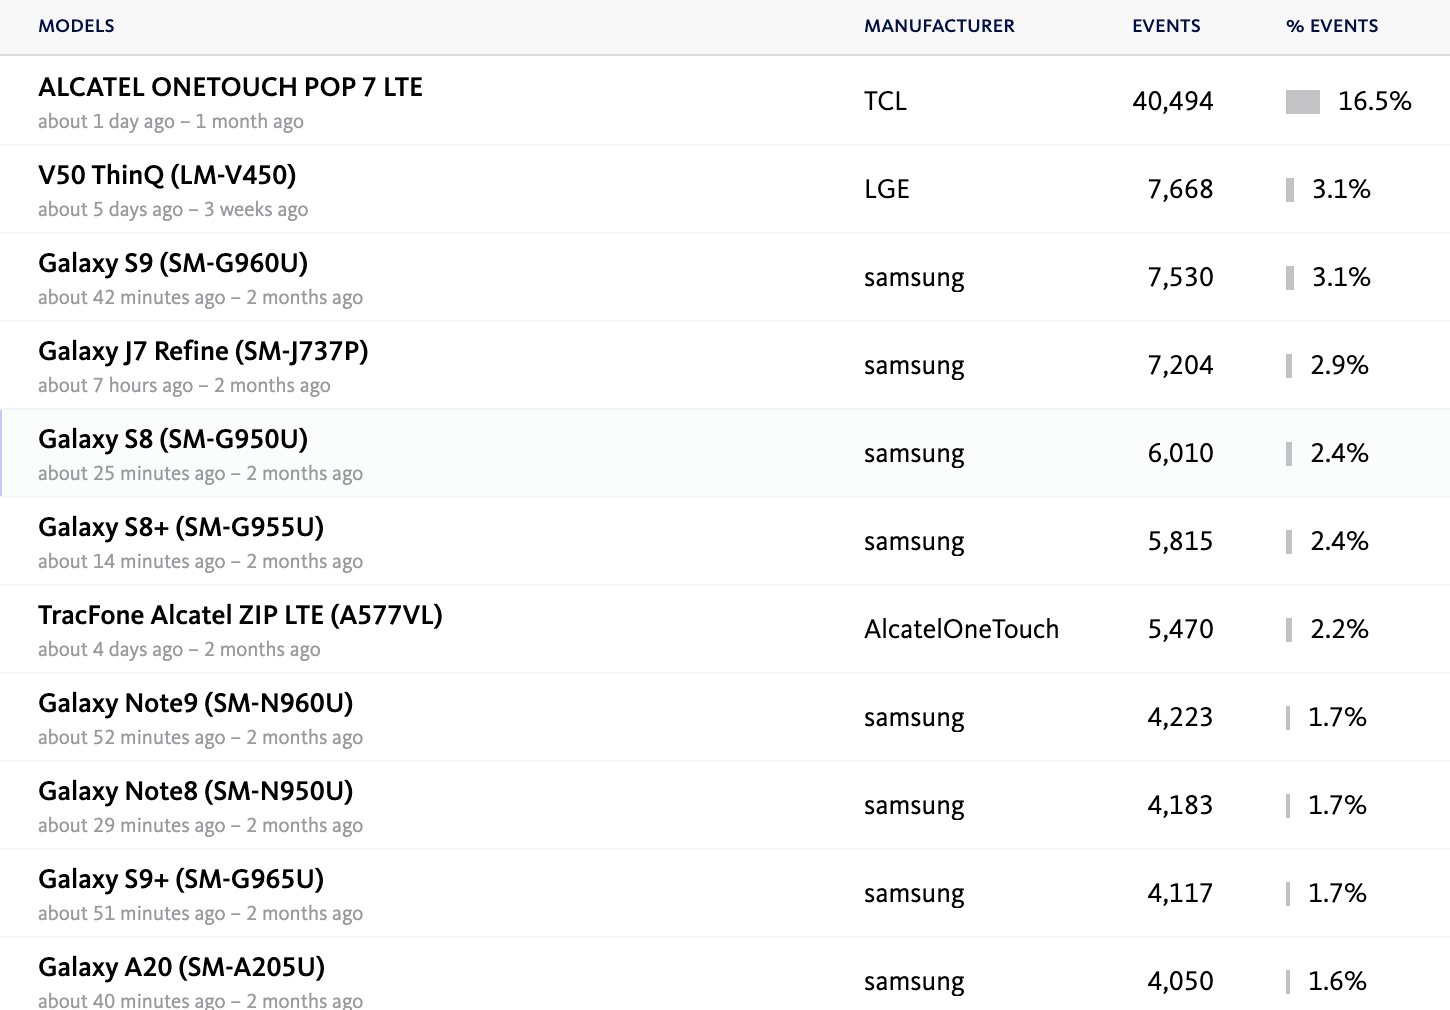This screenshot has width=1450, height=1010.
Task: Click the 6,010 events value
Action: pyautogui.click(x=1180, y=453)
